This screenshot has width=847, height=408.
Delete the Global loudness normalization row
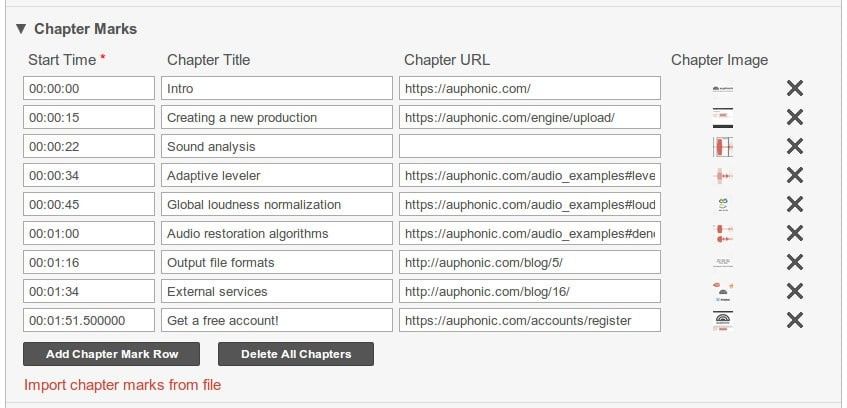[x=795, y=204]
